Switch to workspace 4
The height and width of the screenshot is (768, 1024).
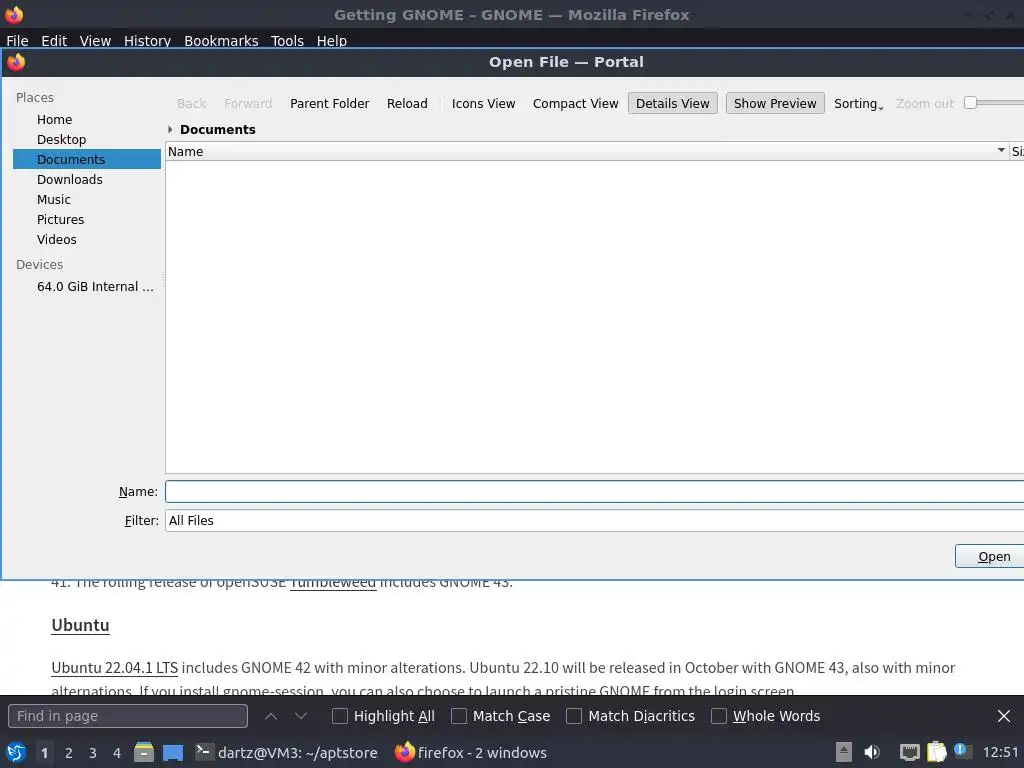click(x=117, y=752)
